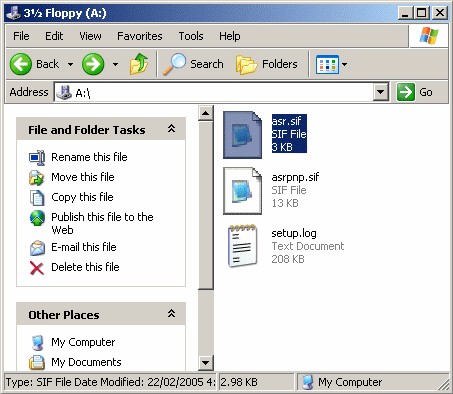Image resolution: width=453 pixels, height=394 pixels.
Task: Open the Forward history dropdown arrow
Action: [x=115, y=64]
